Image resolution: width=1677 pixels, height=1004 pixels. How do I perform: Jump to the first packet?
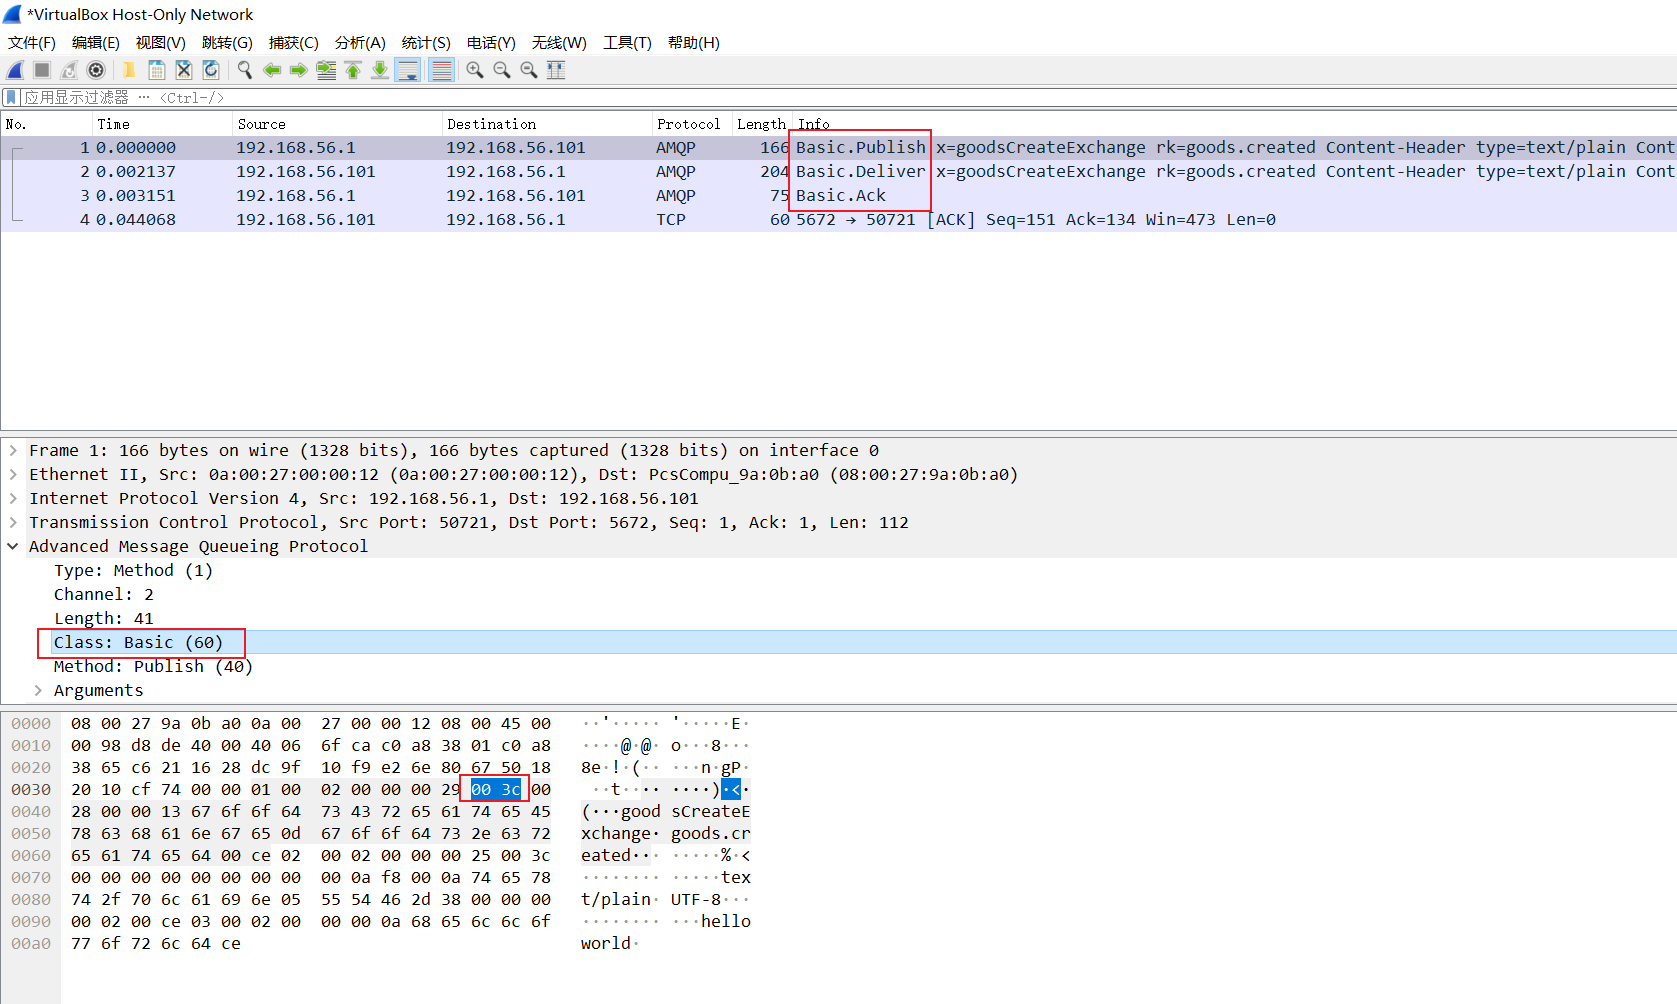click(353, 70)
